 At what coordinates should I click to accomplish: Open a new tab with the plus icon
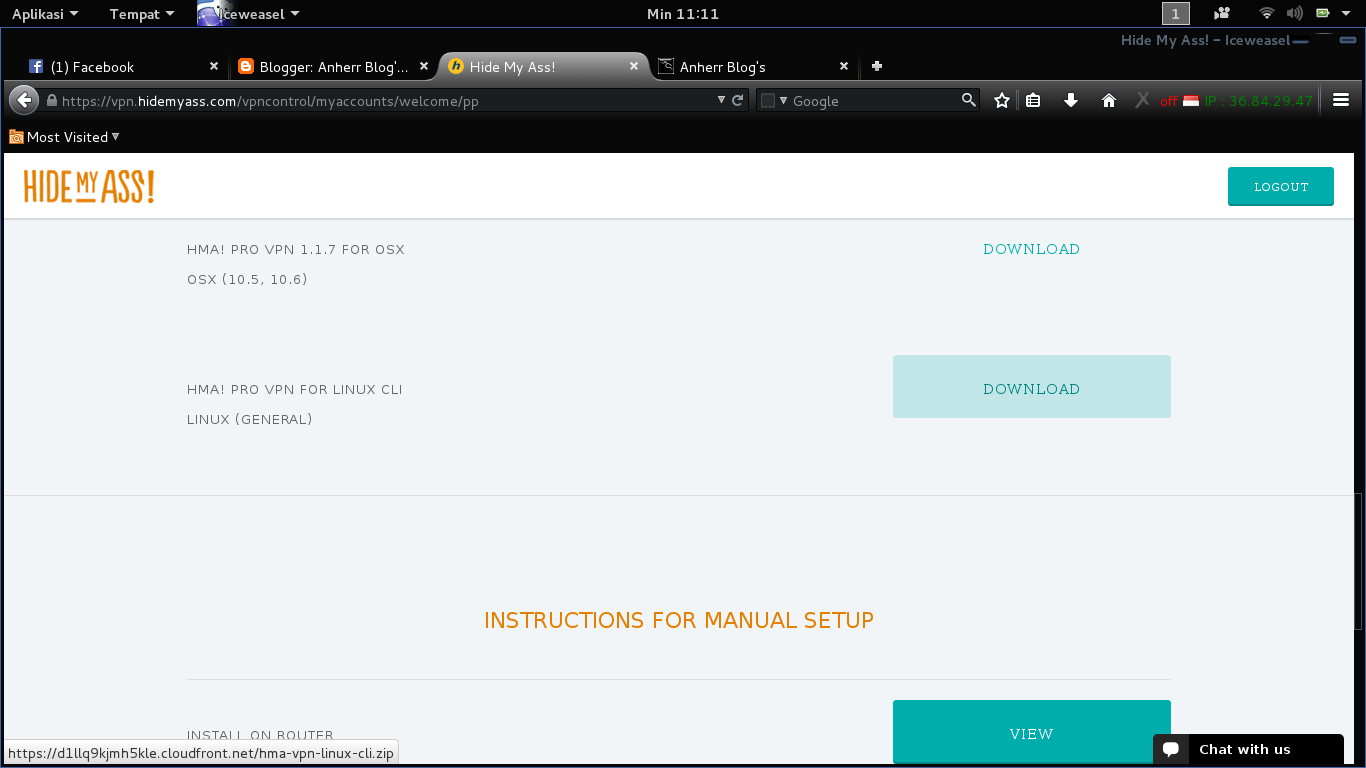tap(877, 66)
